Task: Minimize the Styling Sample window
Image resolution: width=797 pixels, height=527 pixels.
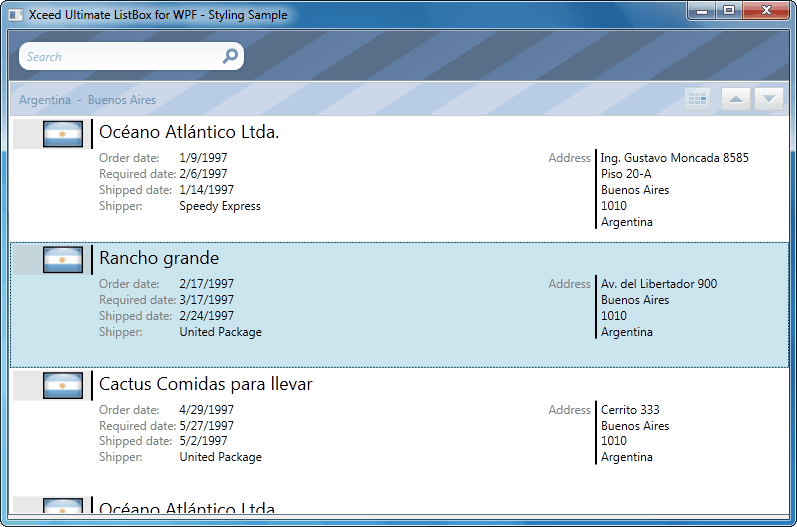Action: pyautogui.click(x=702, y=11)
